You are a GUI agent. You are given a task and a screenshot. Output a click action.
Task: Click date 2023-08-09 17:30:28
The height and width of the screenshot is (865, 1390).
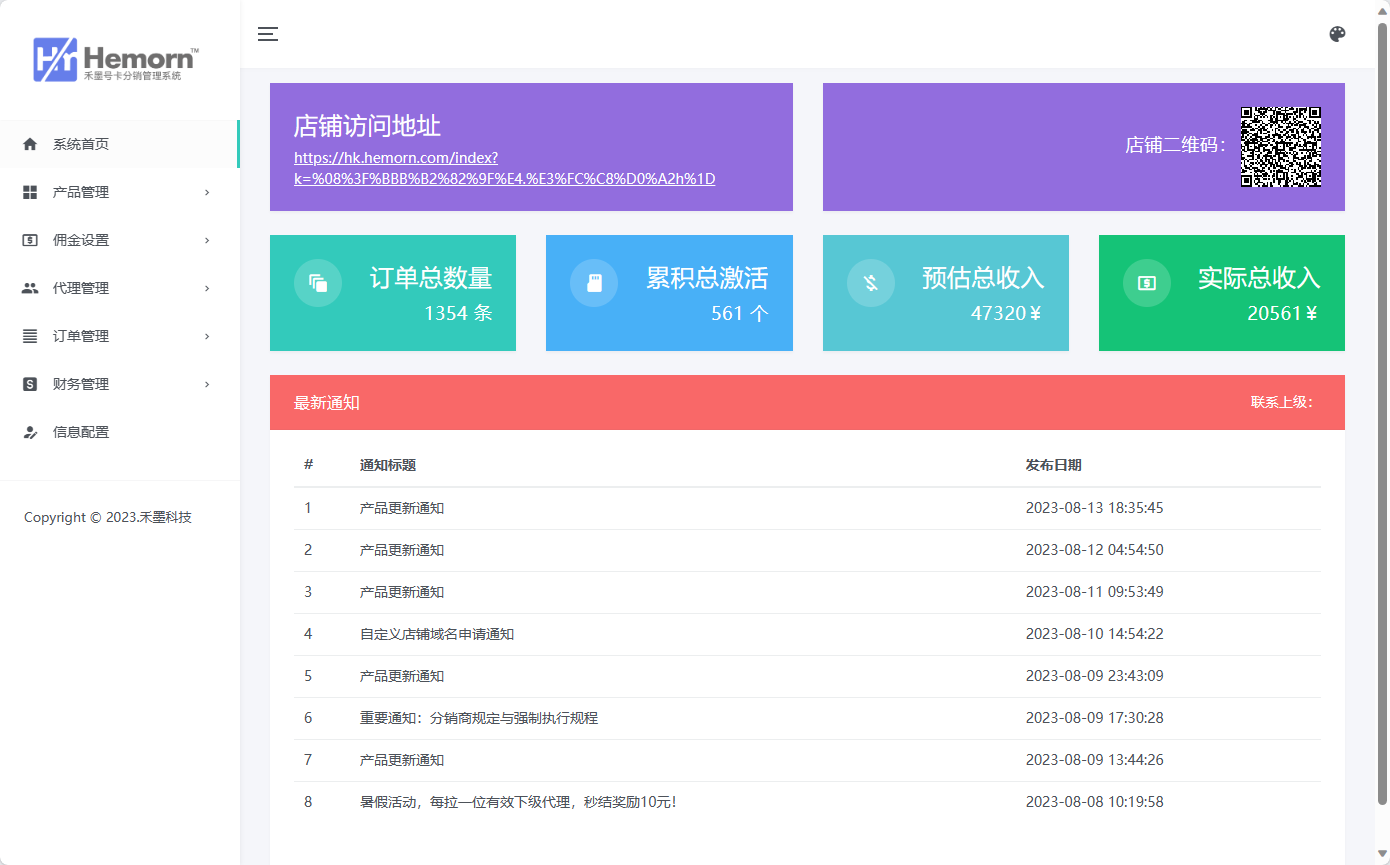coord(1094,718)
